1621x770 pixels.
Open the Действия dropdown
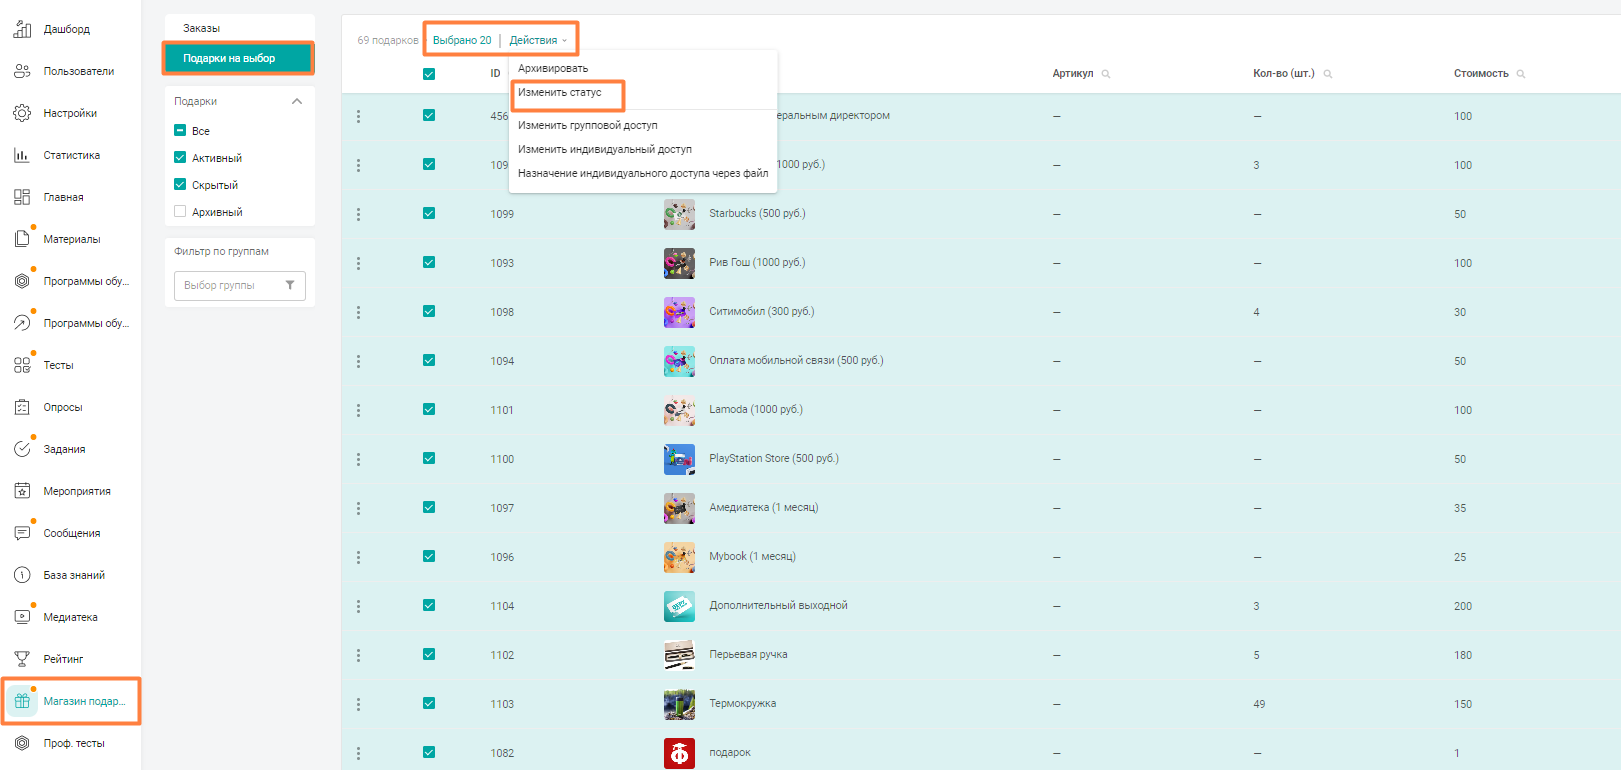(x=538, y=40)
